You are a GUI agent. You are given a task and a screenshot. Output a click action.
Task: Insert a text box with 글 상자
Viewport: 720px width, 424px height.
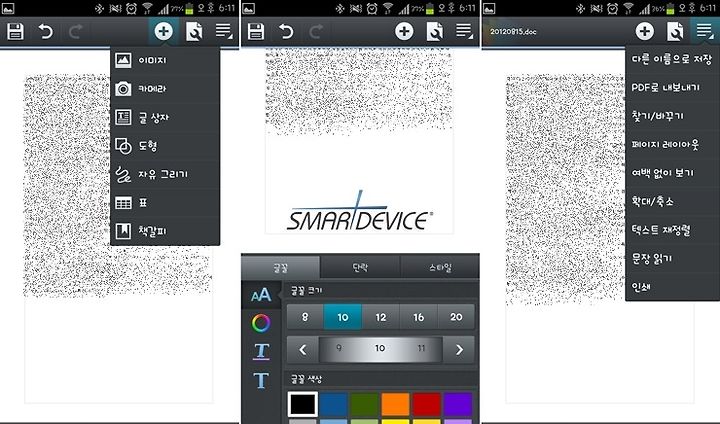click(x=165, y=118)
